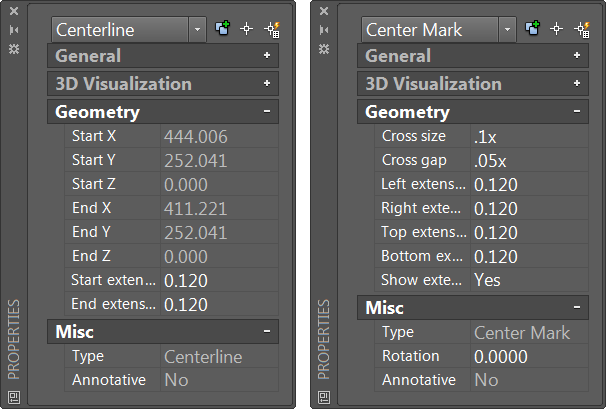Click Quick Select icon in Centerline palette

click(270, 30)
